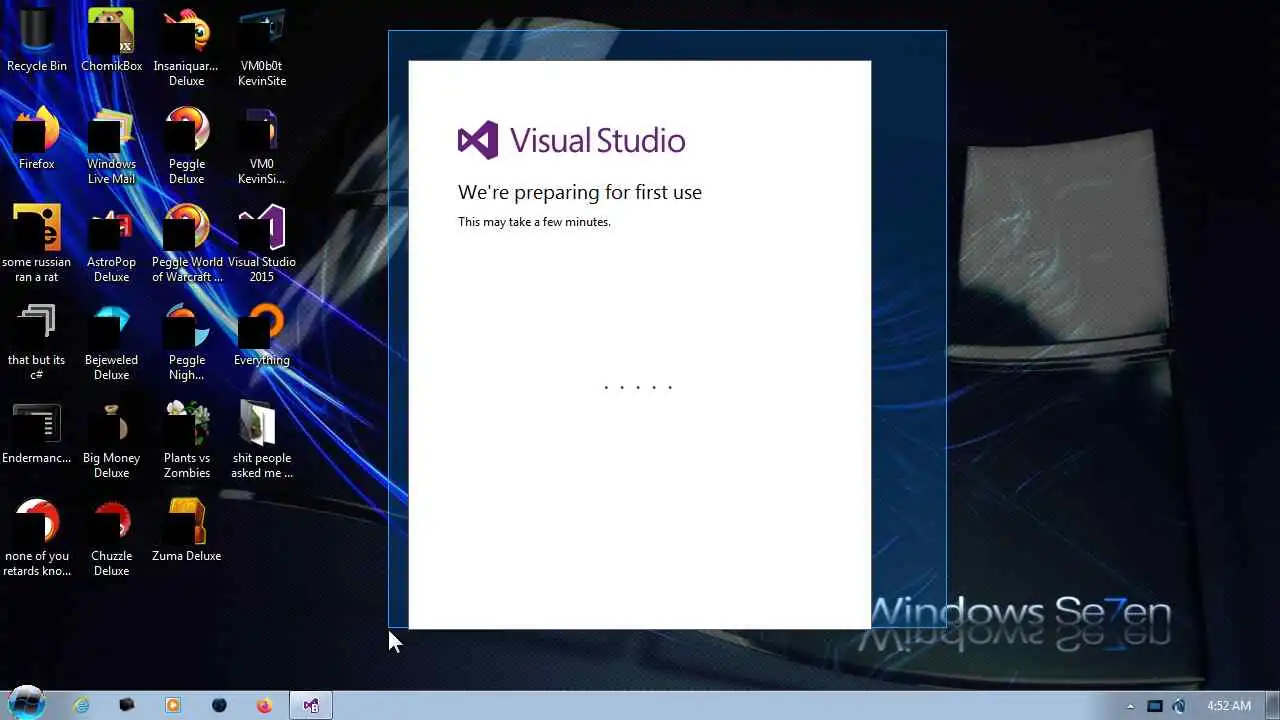Select the Chuzzle Deluxe shortcut
Viewport: 1280px width, 720px height.
tap(111, 538)
